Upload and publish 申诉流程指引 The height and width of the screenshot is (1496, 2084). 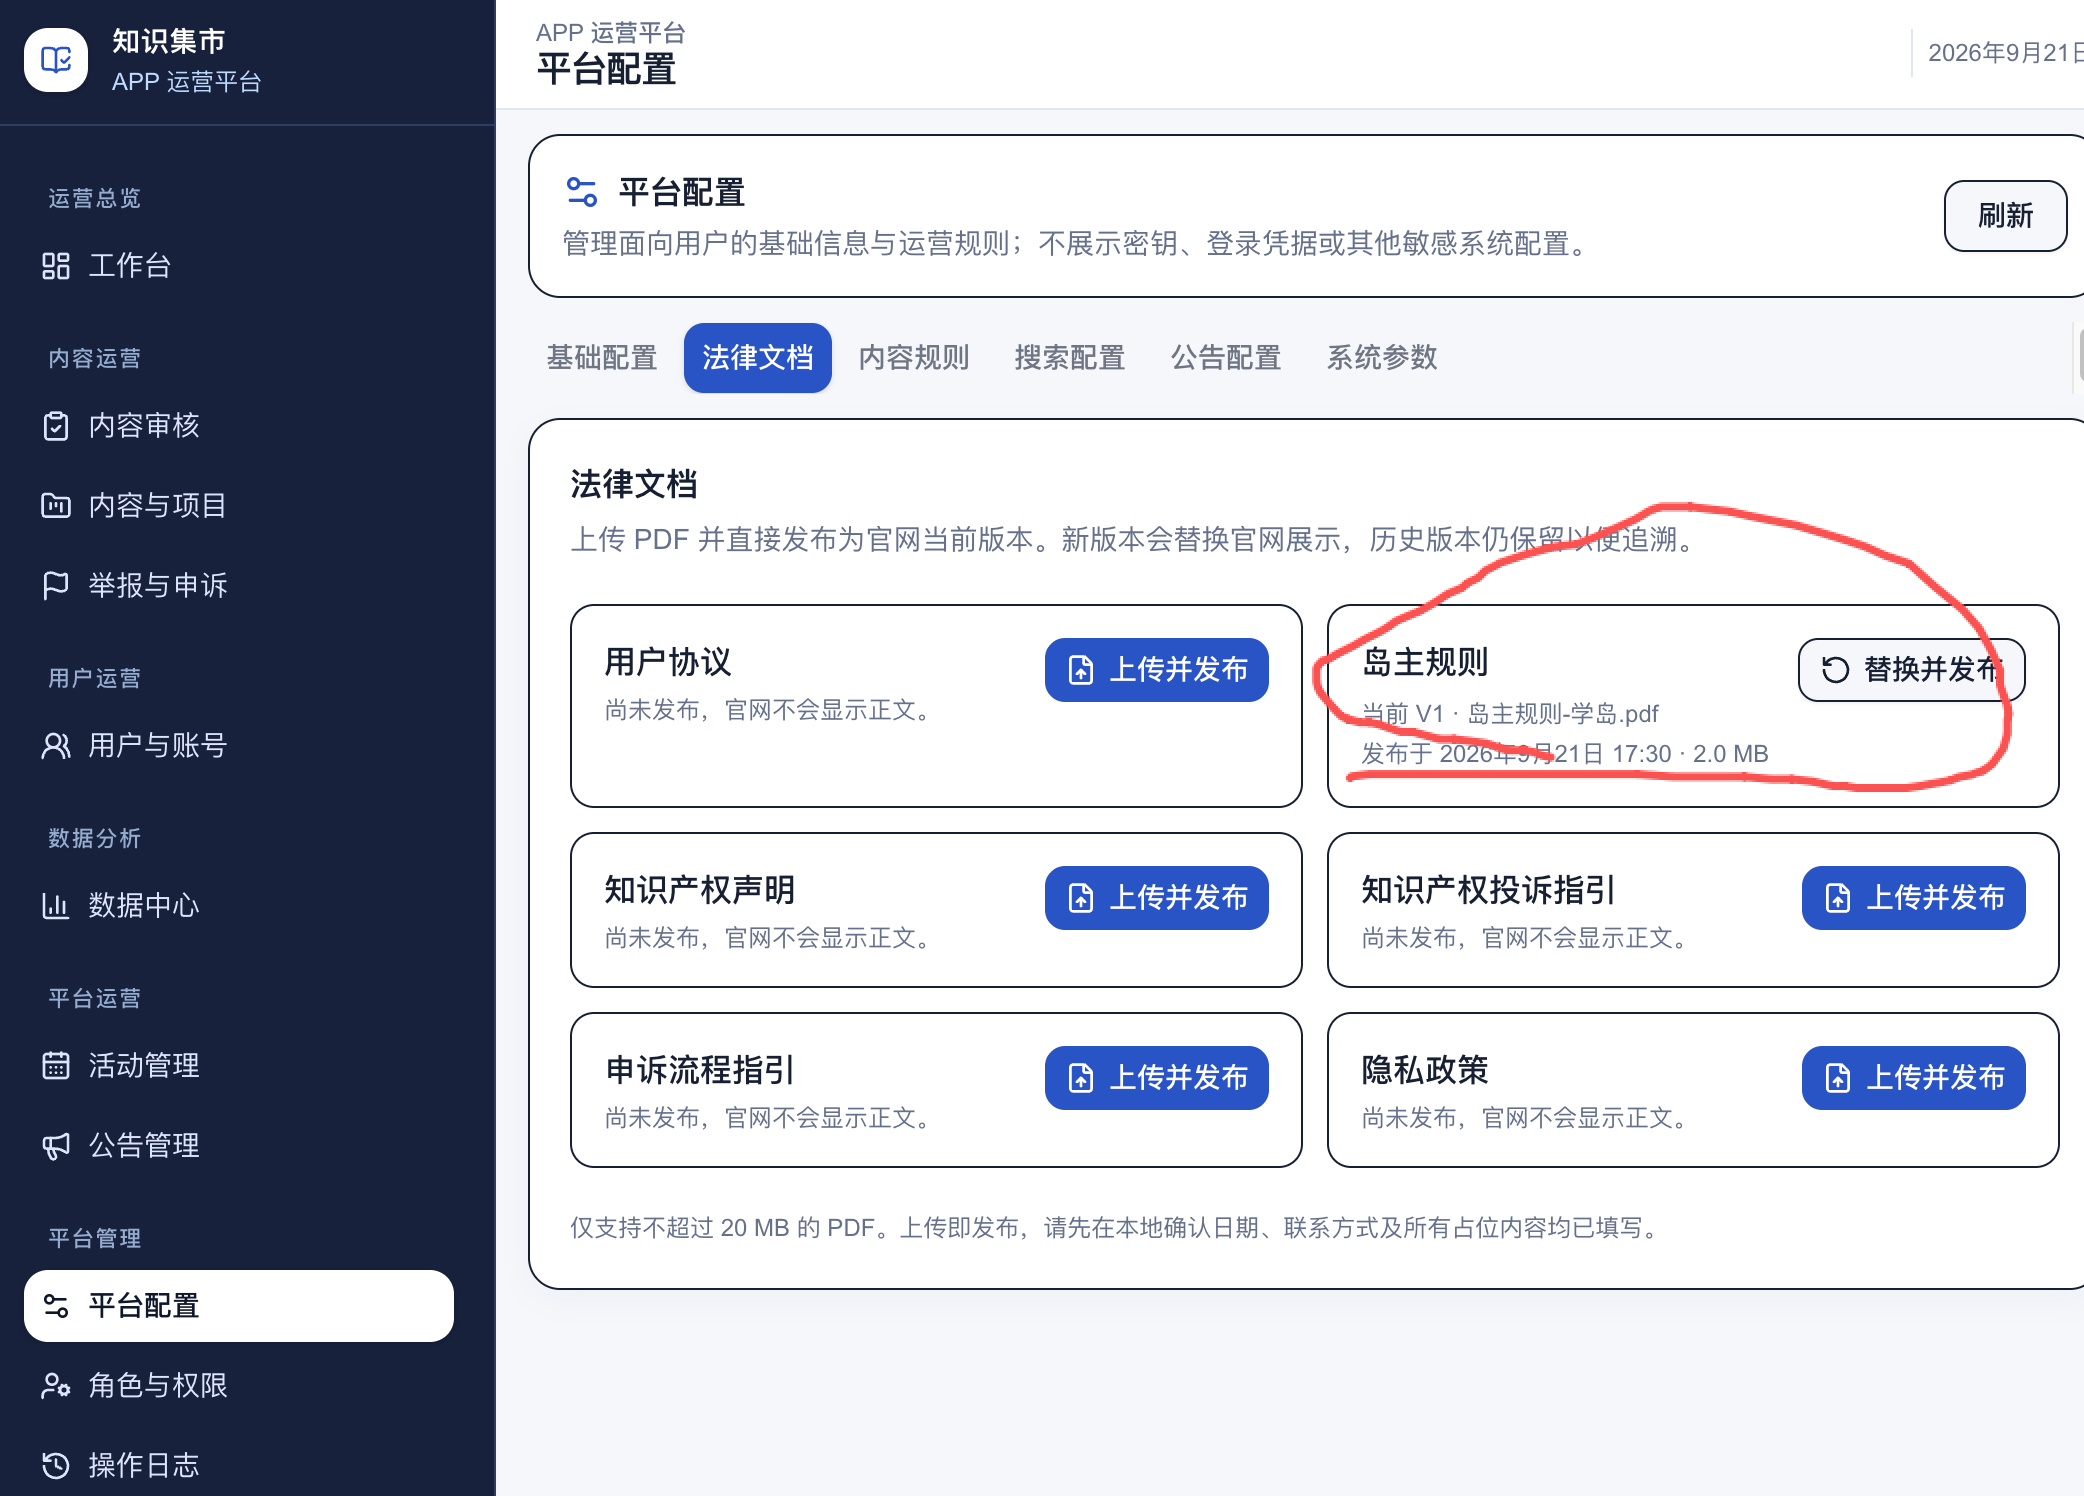[x=1157, y=1078]
